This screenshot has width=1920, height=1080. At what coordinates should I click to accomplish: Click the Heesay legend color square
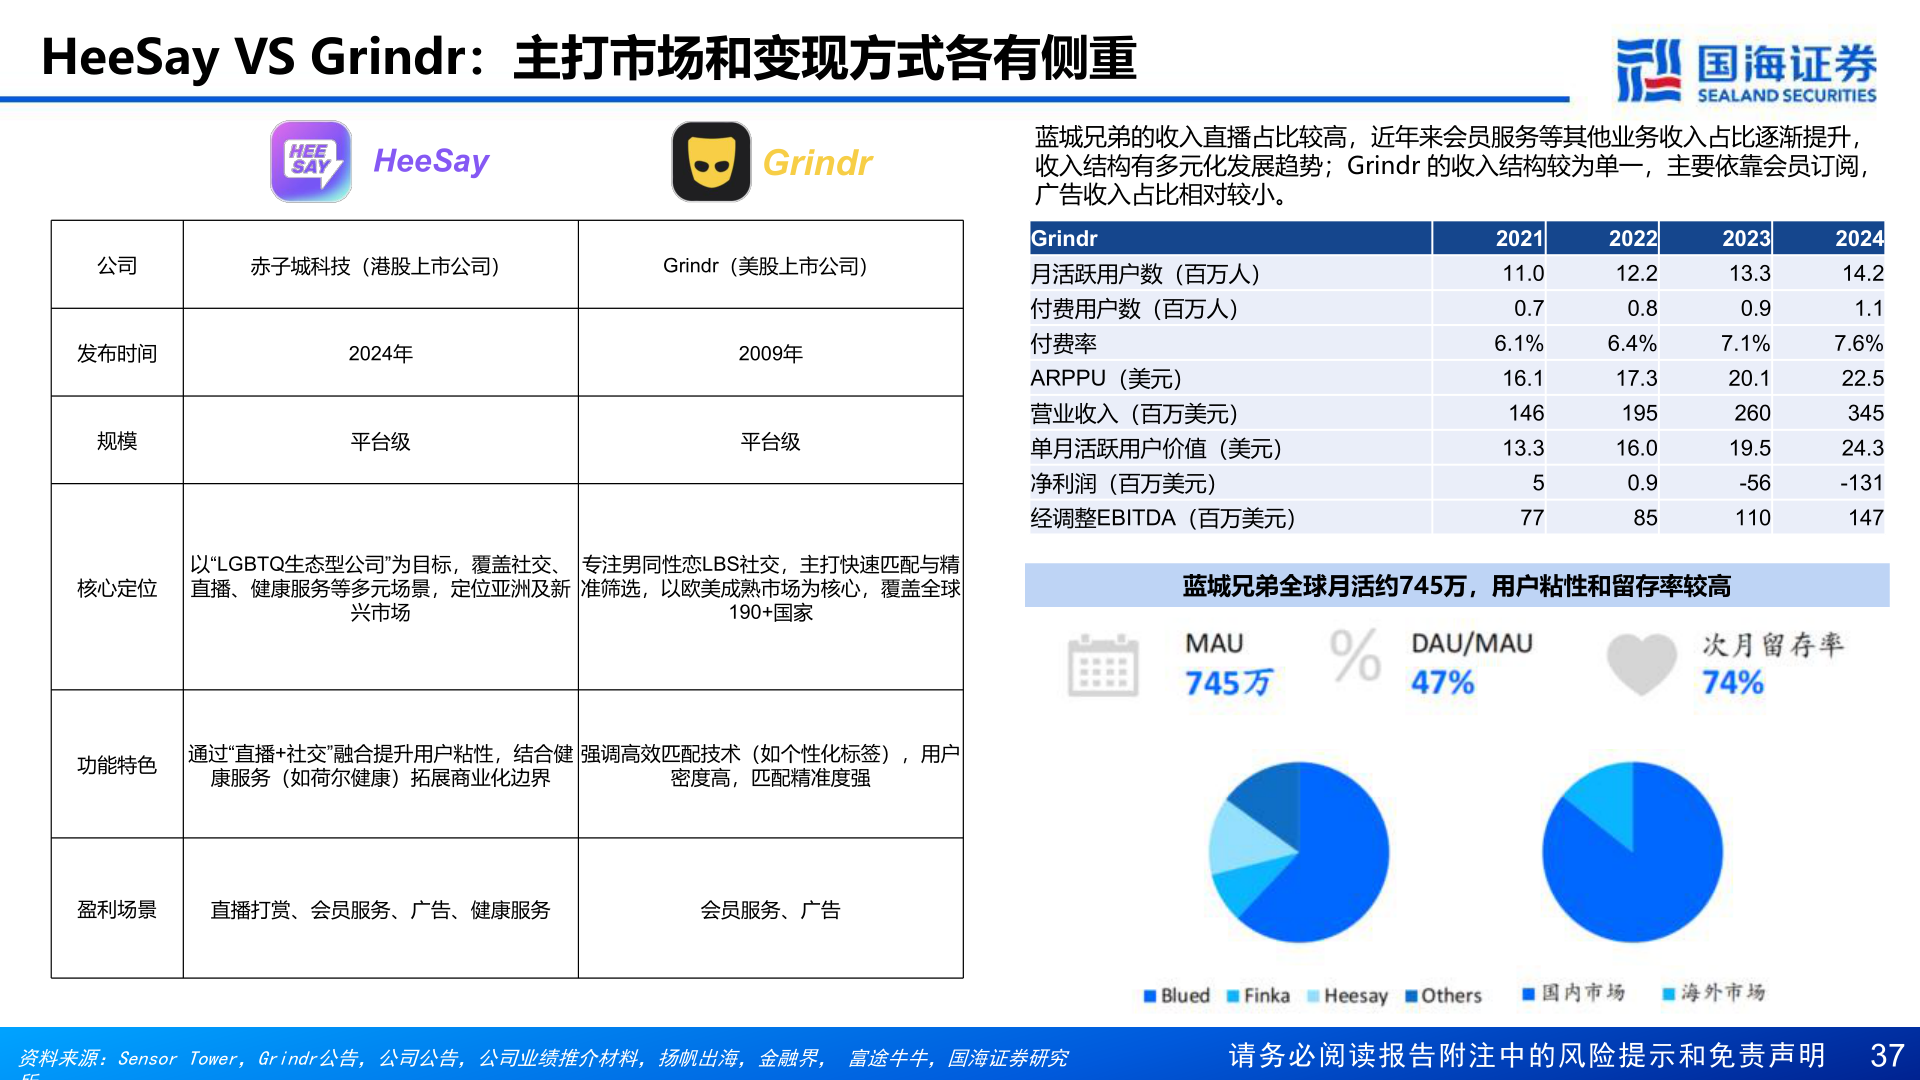1313,996
